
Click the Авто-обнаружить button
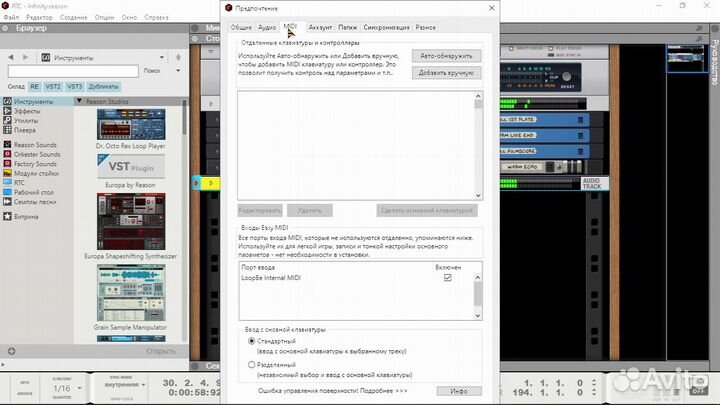(x=446, y=55)
